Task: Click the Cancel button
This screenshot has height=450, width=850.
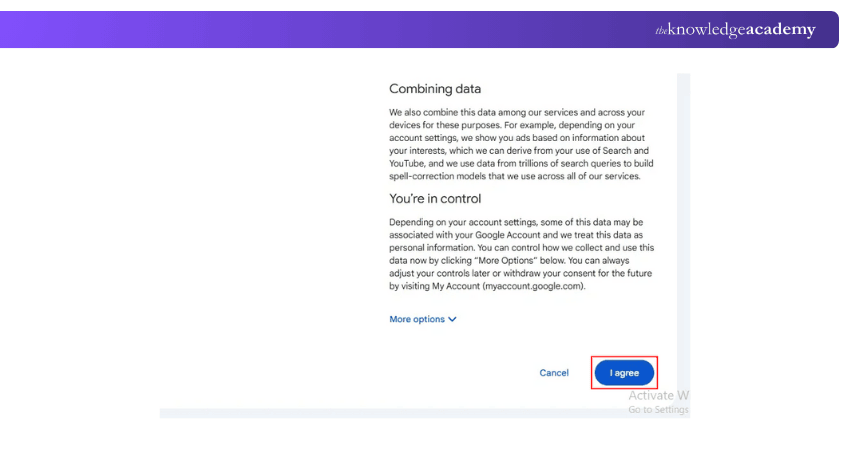Action: click(554, 373)
